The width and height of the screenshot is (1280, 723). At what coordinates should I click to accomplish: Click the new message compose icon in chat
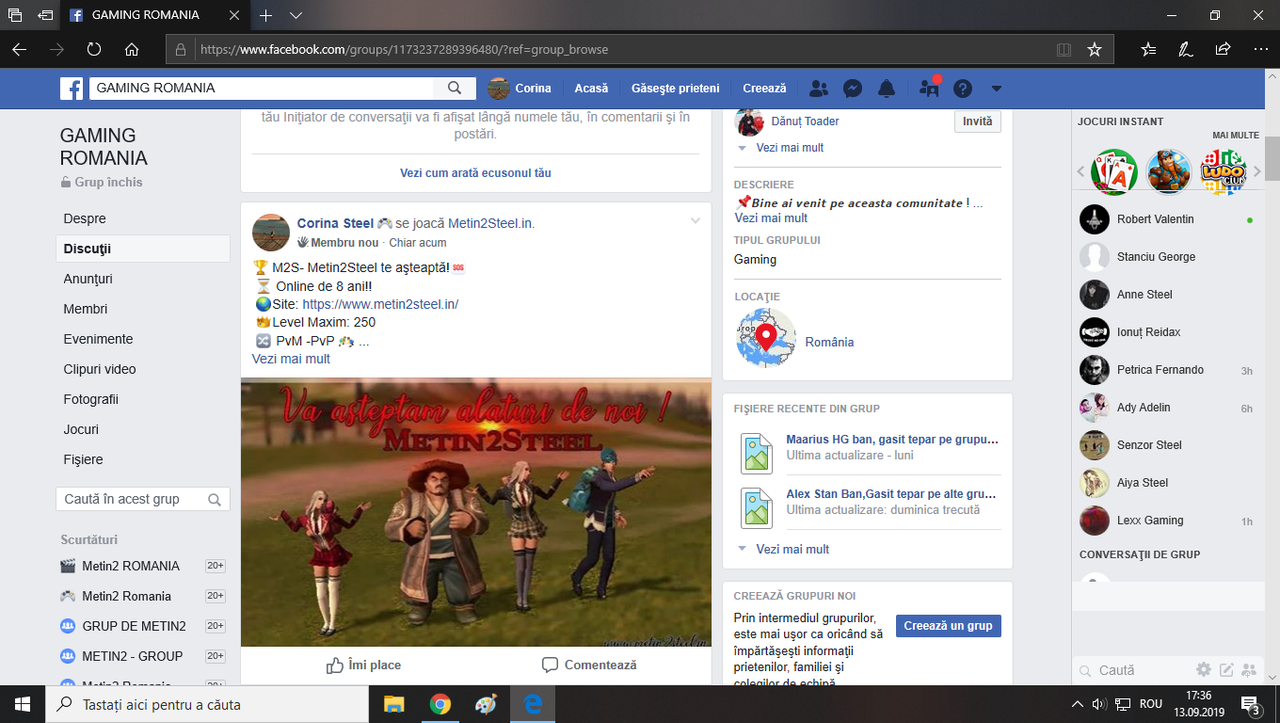[1226, 670]
